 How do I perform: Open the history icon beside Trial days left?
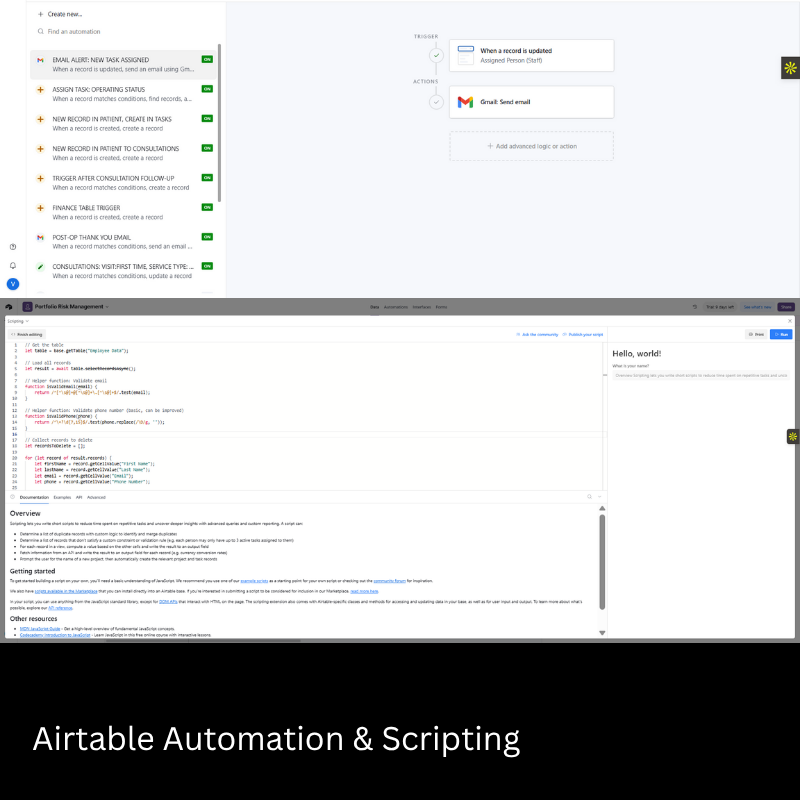[x=694, y=307]
